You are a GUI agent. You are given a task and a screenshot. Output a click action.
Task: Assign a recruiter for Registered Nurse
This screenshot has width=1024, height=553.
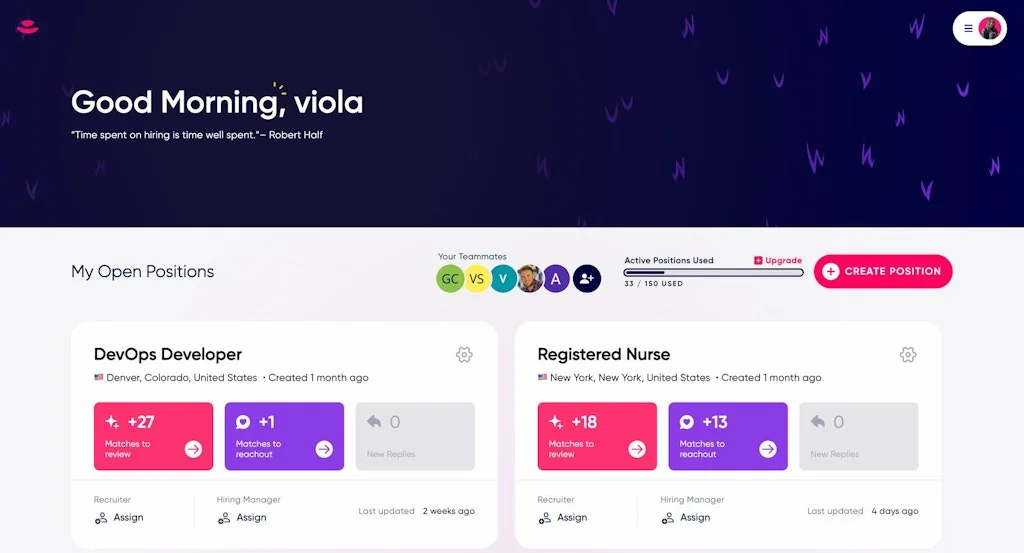coord(564,518)
